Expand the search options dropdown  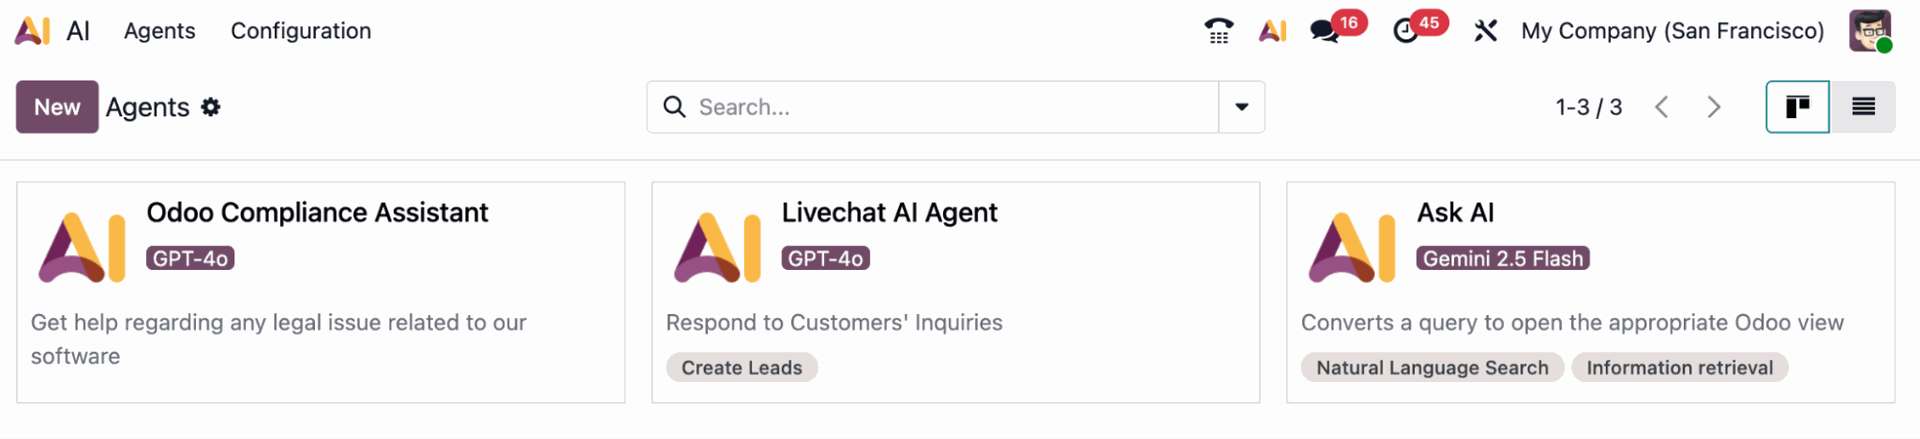1241,107
